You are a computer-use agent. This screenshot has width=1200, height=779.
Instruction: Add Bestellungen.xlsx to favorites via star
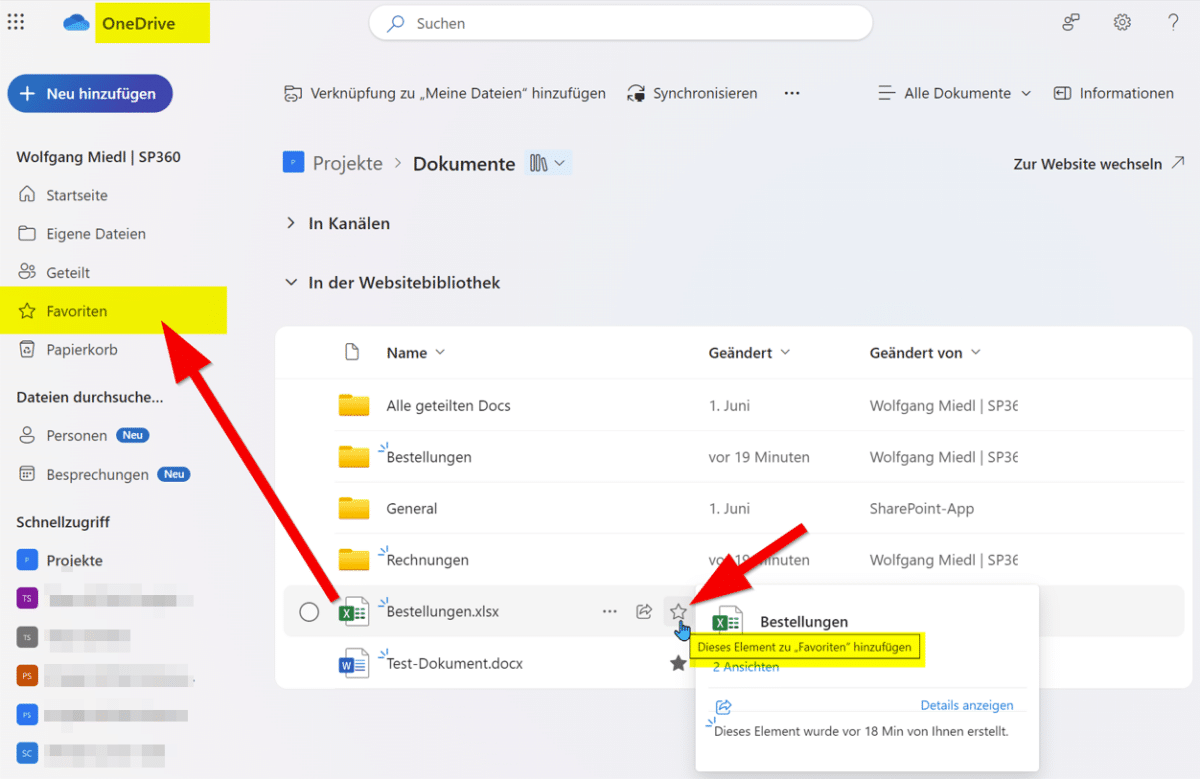tap(679, 611)
